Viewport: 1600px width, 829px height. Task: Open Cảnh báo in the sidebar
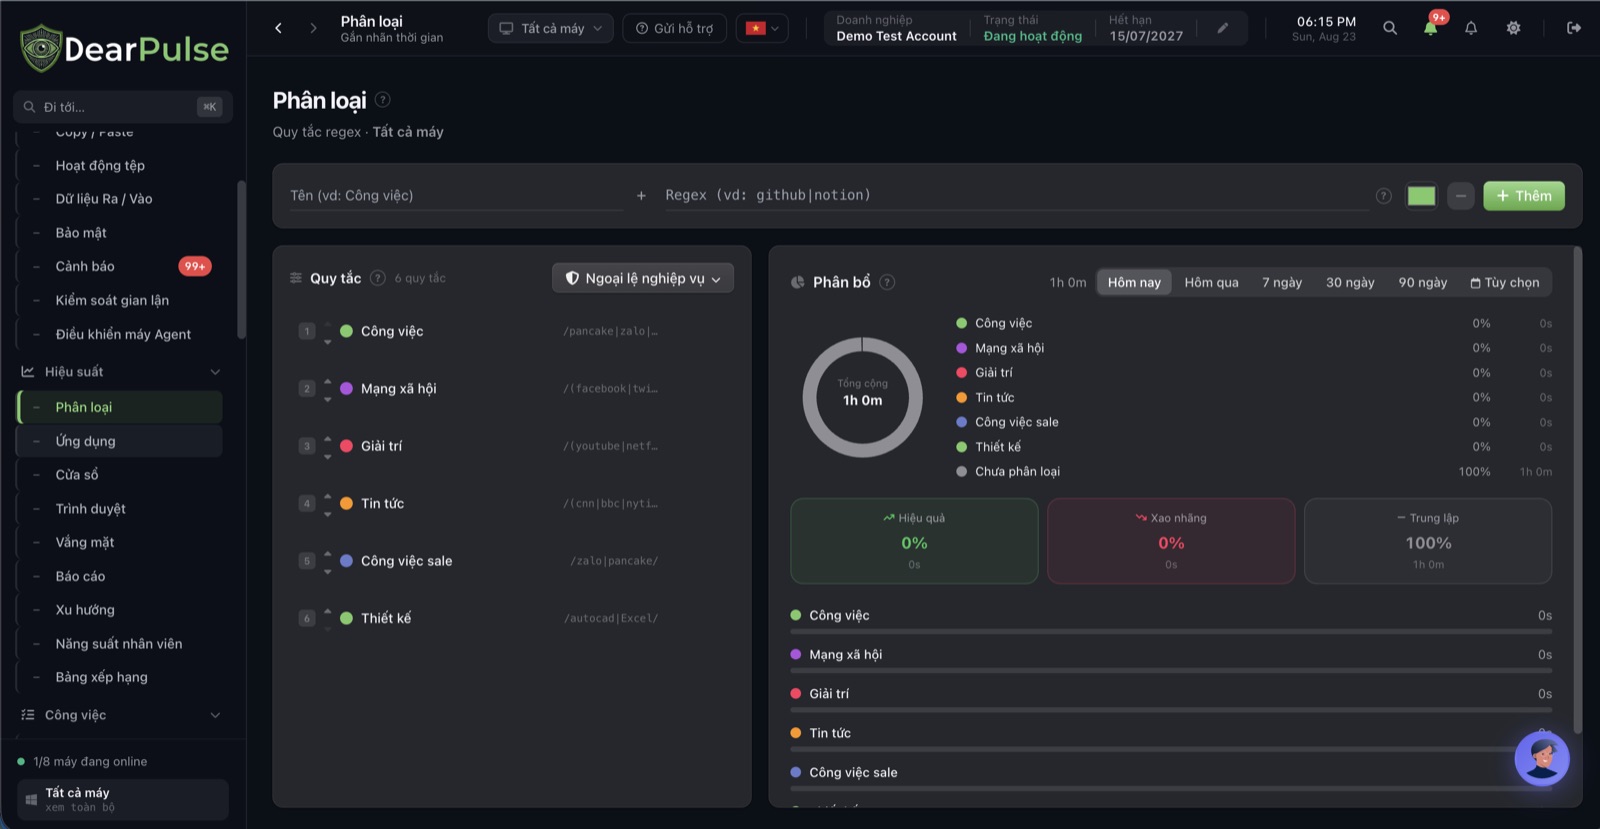click(120, 266)
